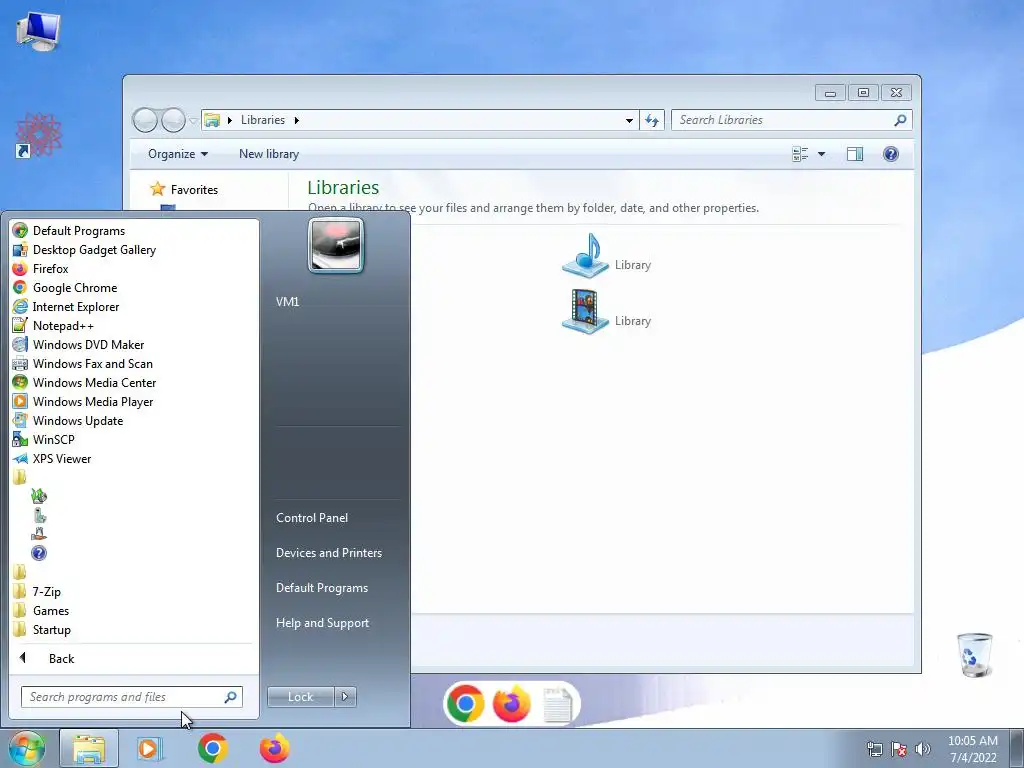
Task: Open Default Programs in right pane
Action: tap(321, 588)
